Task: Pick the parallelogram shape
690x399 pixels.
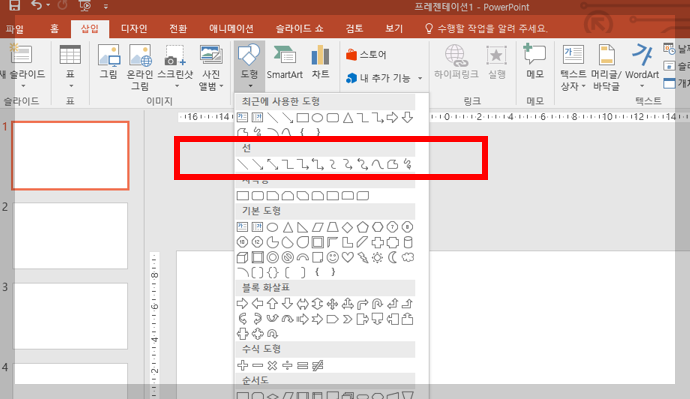Action: click(x=317, y=227)
